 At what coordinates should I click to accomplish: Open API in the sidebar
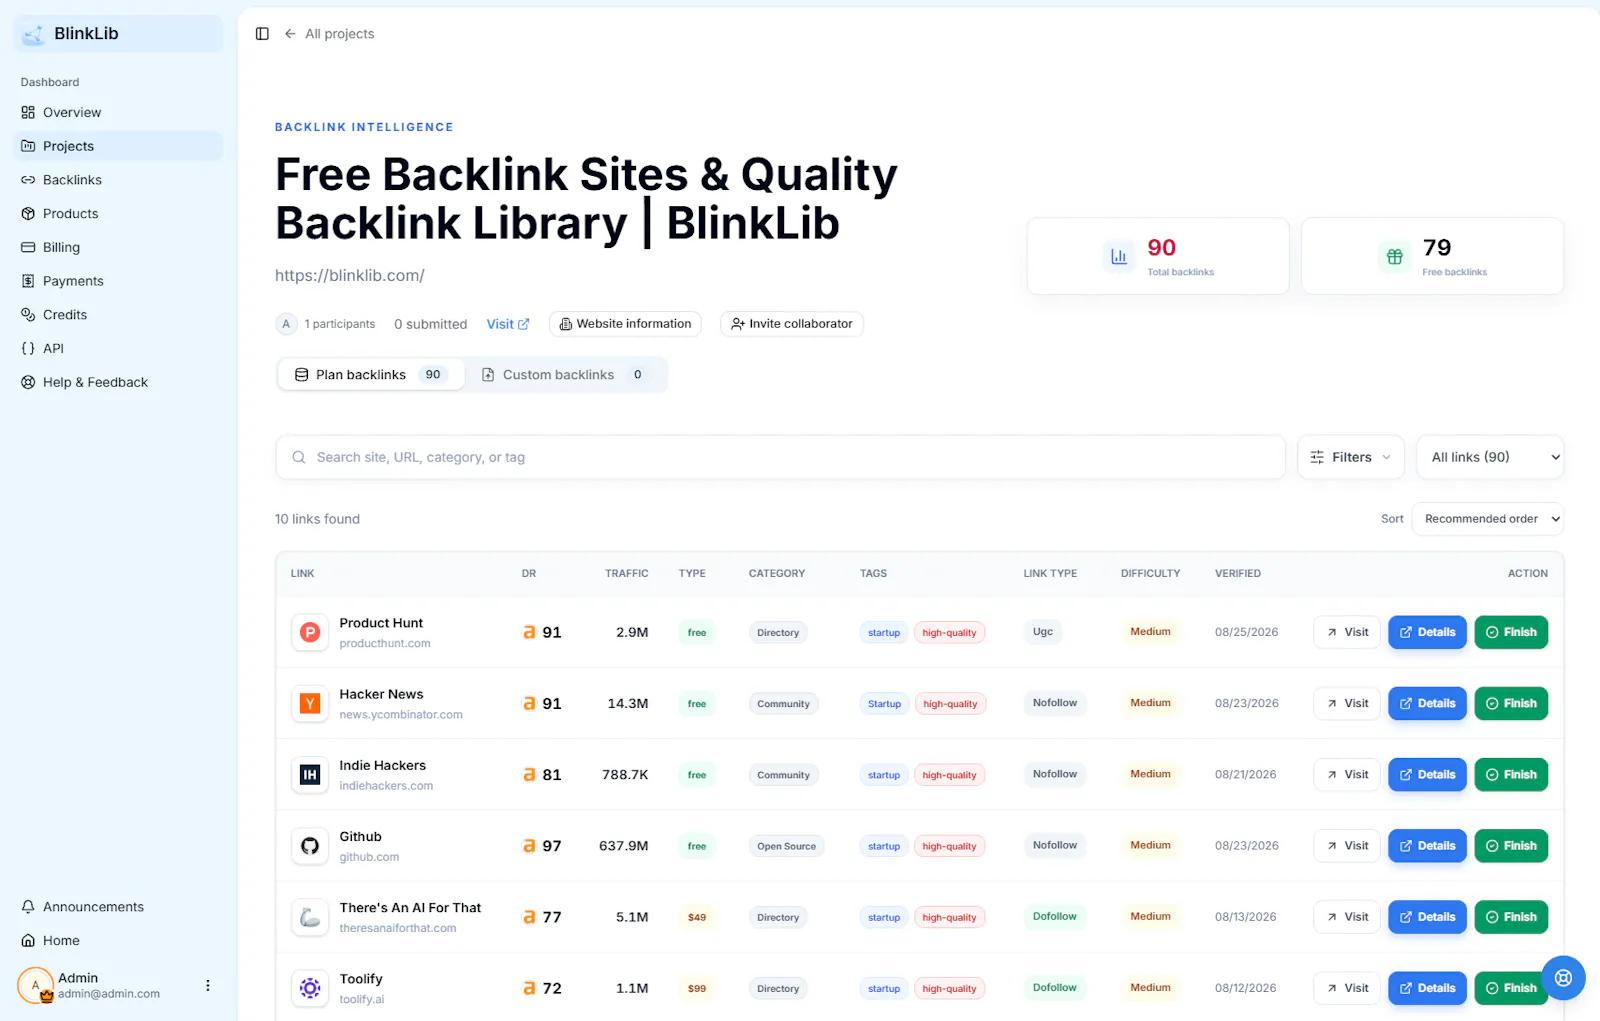(118, 348)
